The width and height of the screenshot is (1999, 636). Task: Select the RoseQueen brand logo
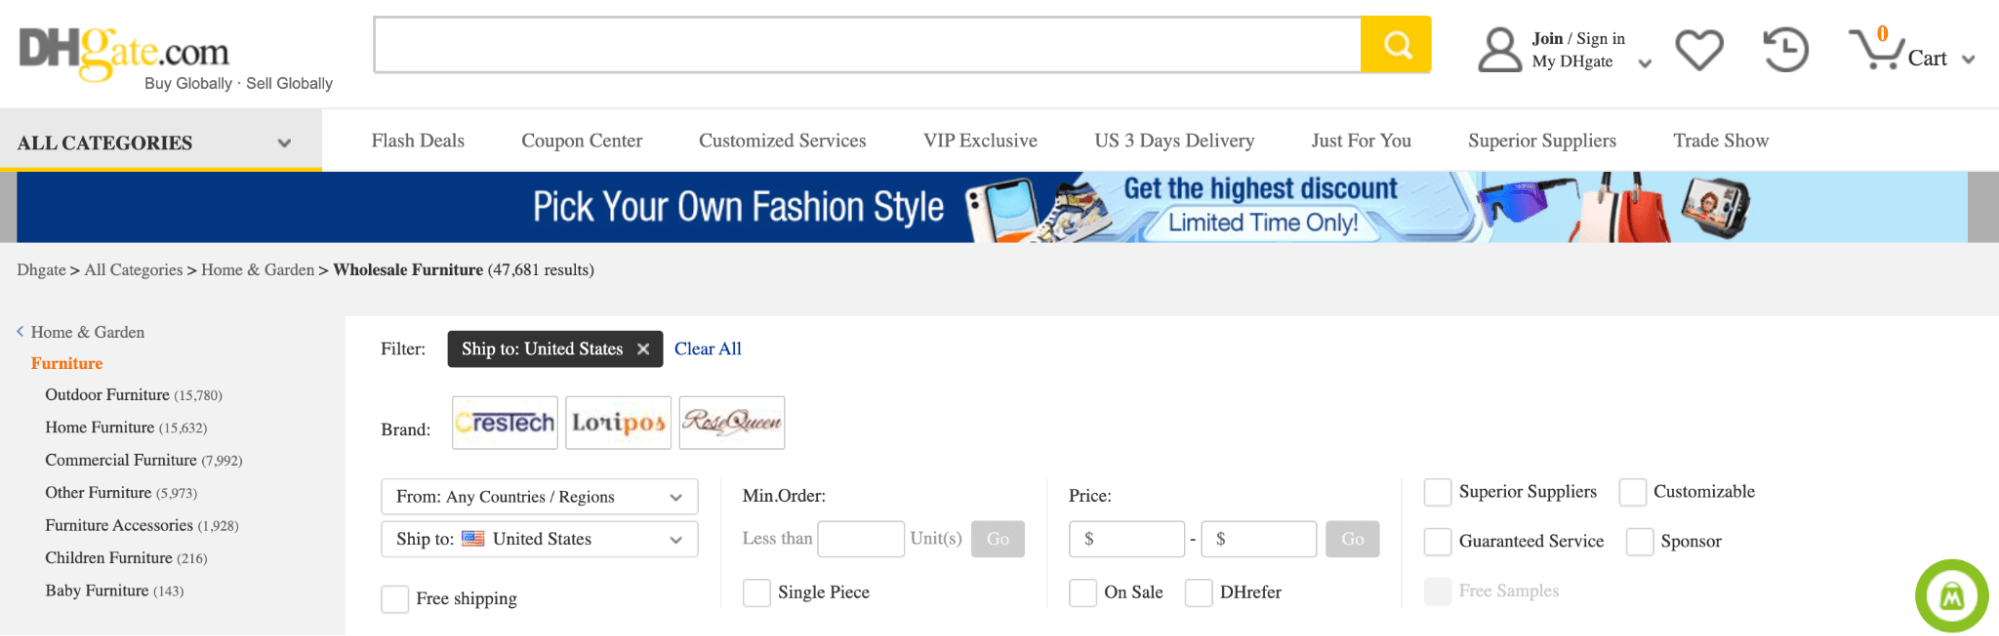coord(731,422)
